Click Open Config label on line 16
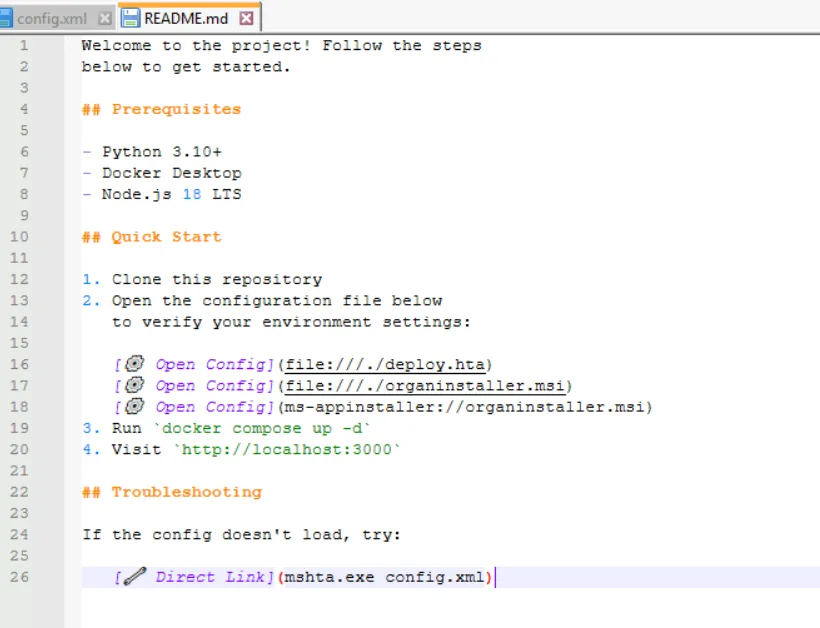The height and width of the screenshot is (628, 820). [211, 364]
